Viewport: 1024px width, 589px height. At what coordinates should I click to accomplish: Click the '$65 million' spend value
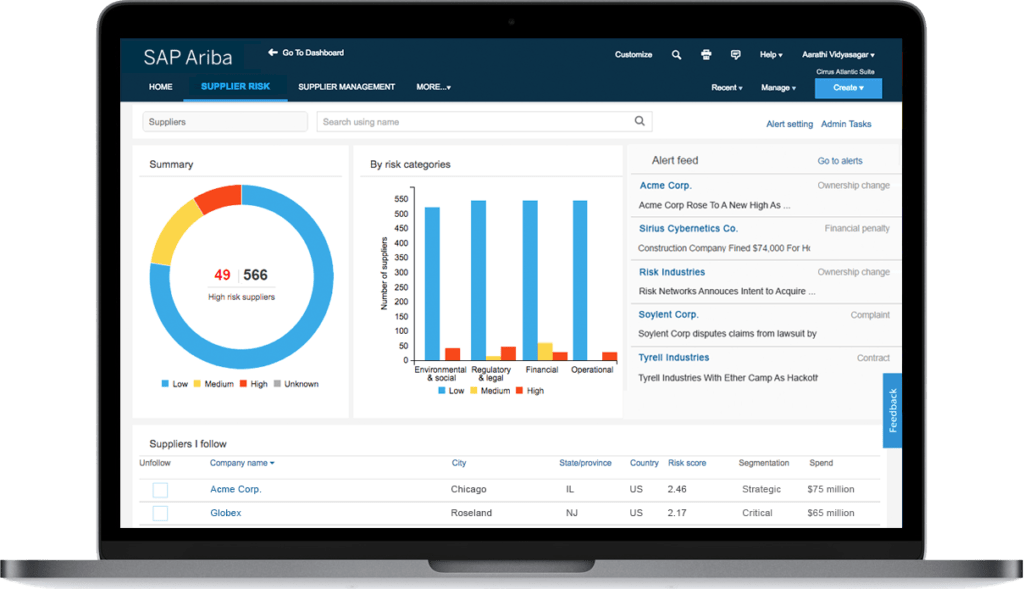(x=831, y=513)
